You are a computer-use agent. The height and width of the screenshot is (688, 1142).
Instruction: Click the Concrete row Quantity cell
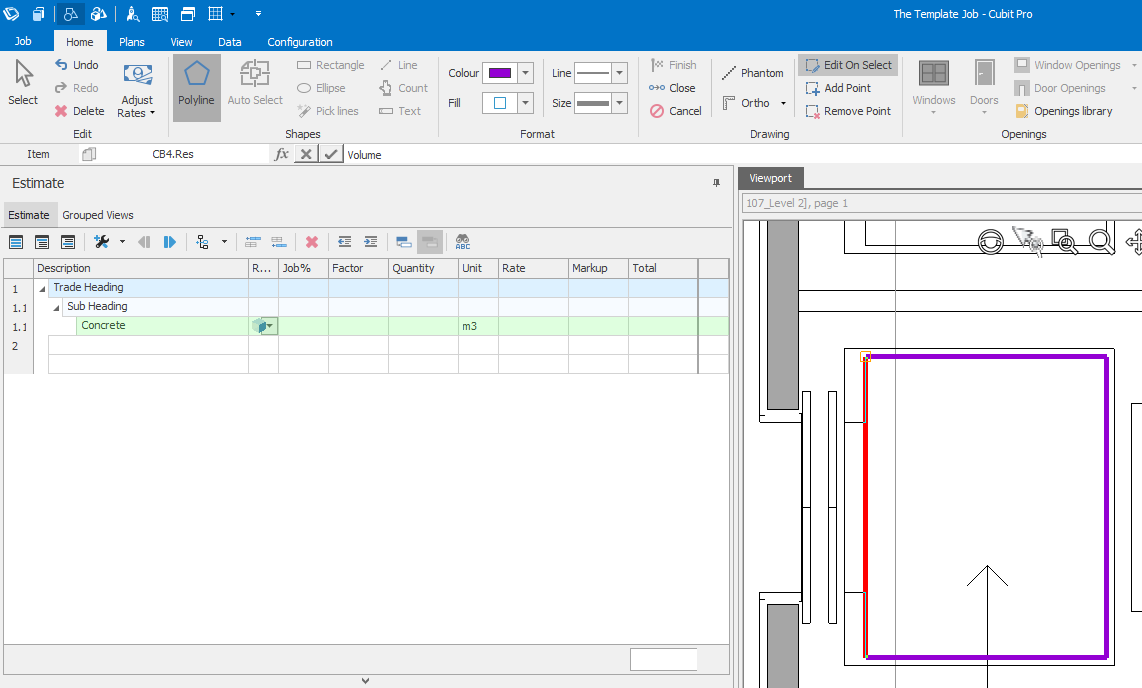pos(423,326)
